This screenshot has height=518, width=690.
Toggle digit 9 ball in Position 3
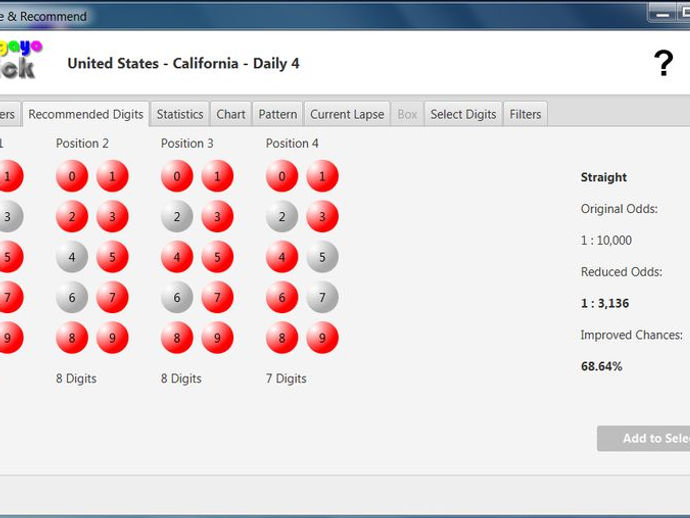point(217,338)
